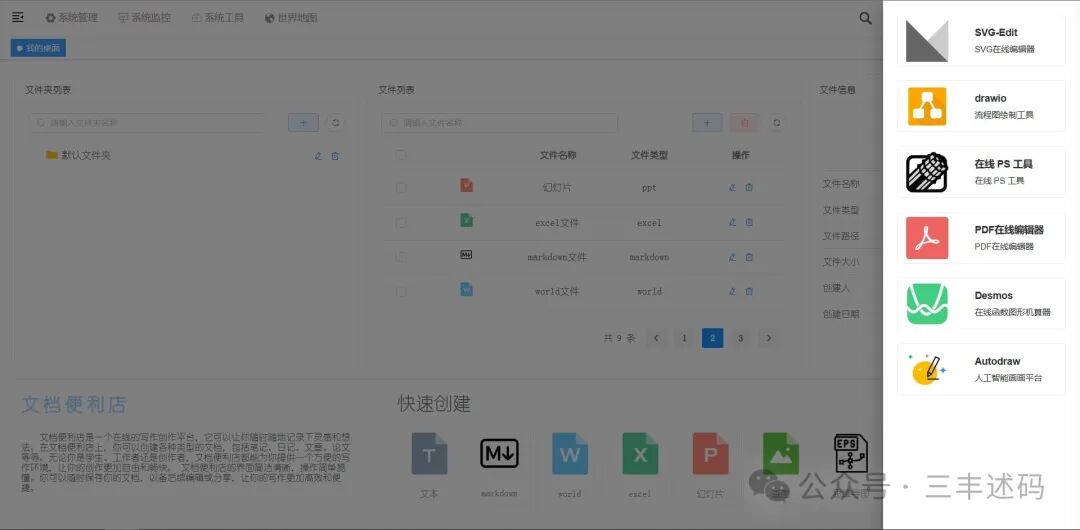
Task: Open the 世界地图 menu
Action: point(291,18)
